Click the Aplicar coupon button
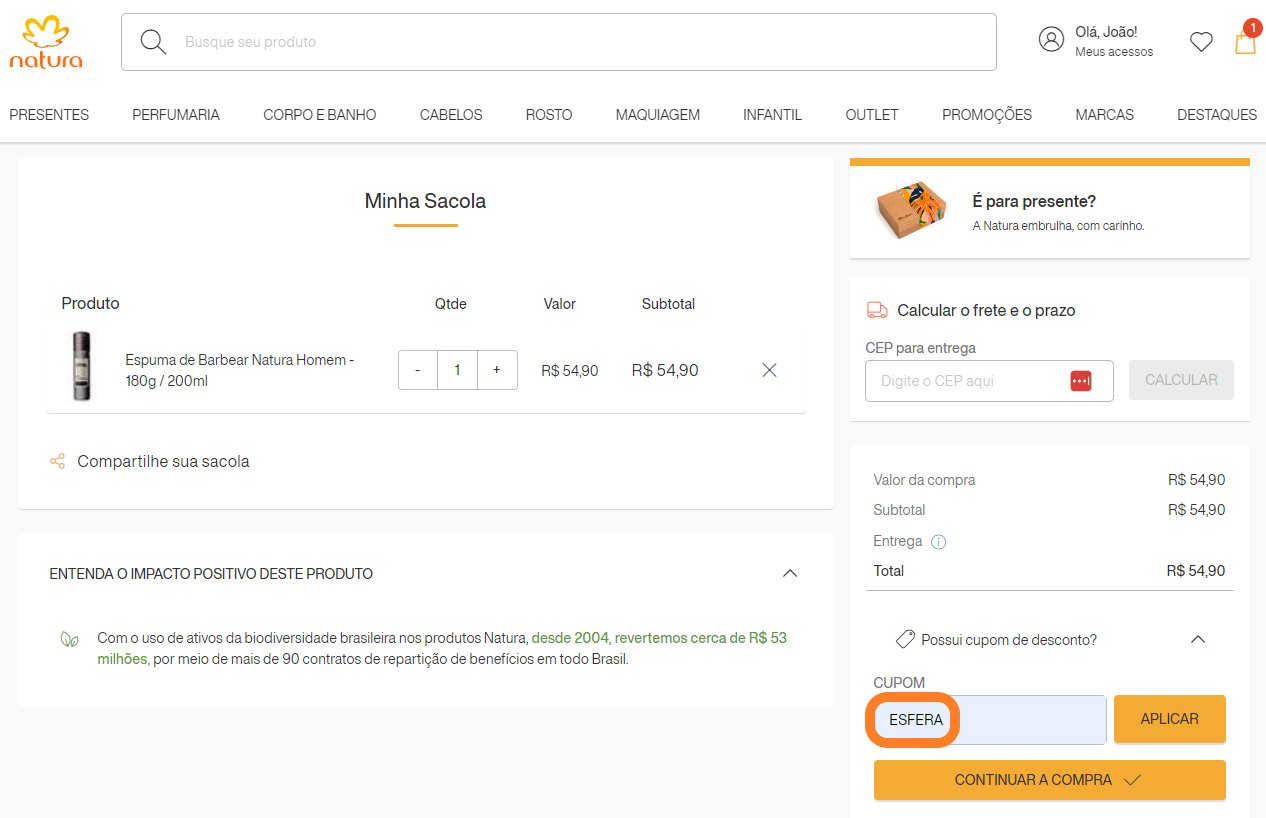Screen dimensions: 1266x818 pyautogui.click(x=1170, y=719)
